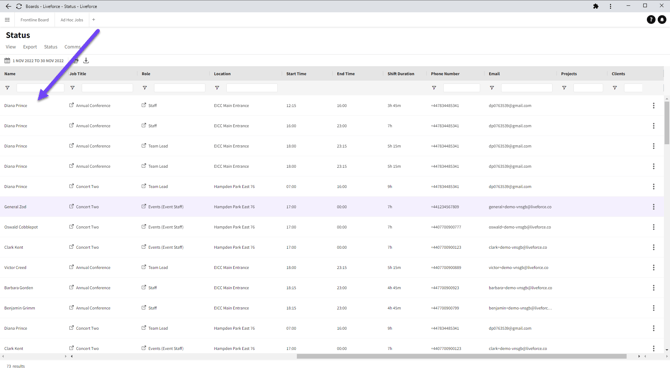Open actions menu for Diana Prince 12:15 shift
670x372 pixels.
click(653, 105)
